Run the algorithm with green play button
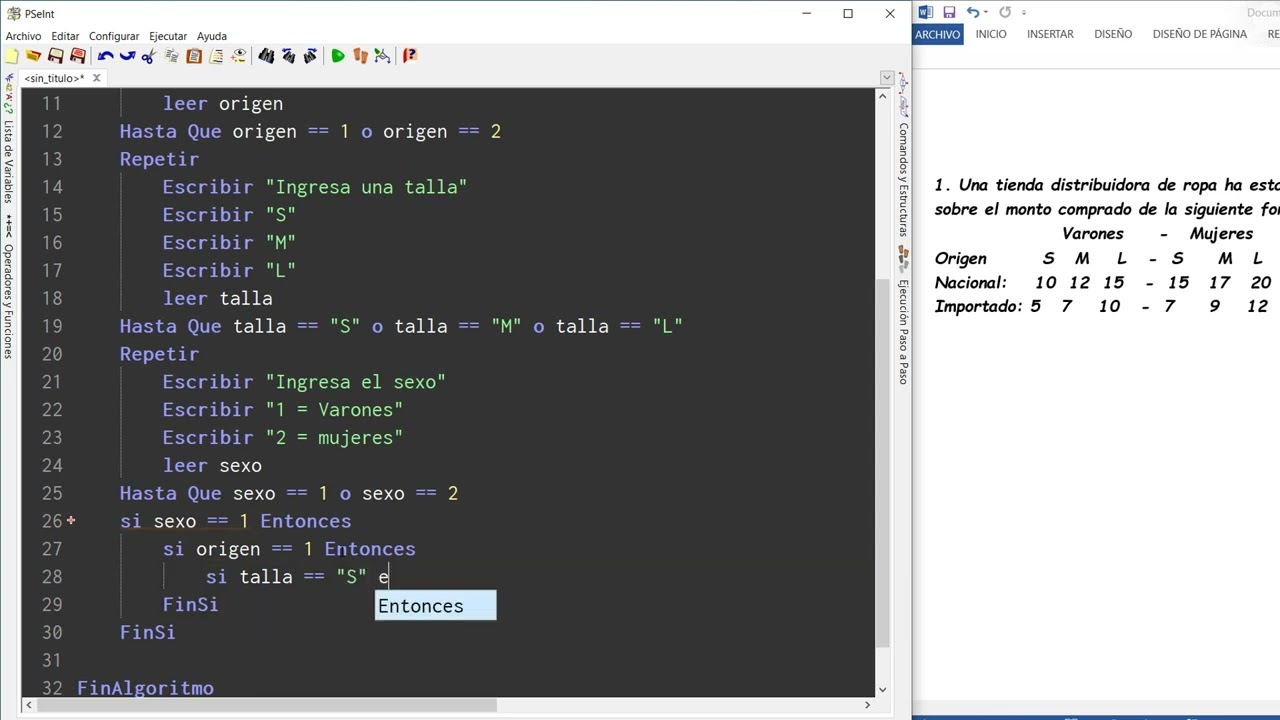Image resolution: width=1280 pixels, height=720 pixels. coord(338,56)
